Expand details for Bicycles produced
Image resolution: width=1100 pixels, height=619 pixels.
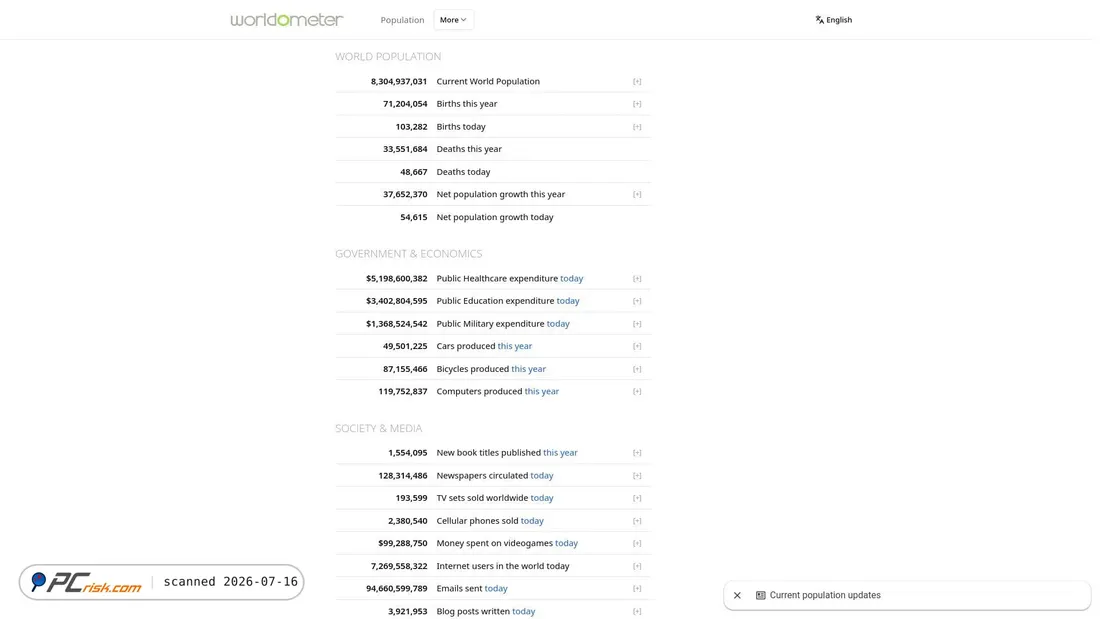637,369
